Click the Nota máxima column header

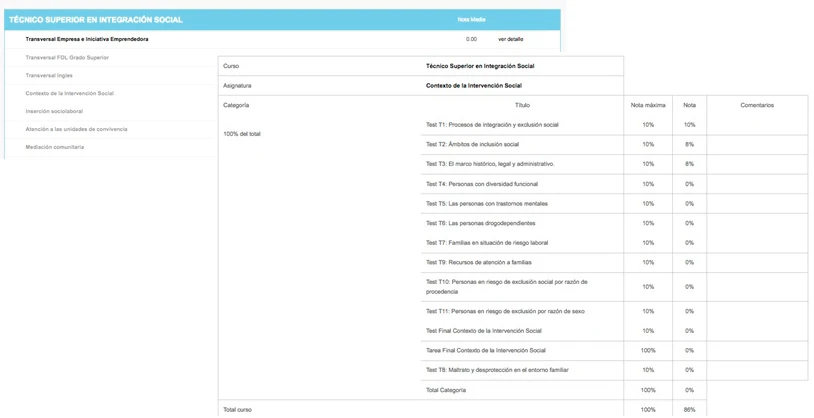(x=648, y=105)
